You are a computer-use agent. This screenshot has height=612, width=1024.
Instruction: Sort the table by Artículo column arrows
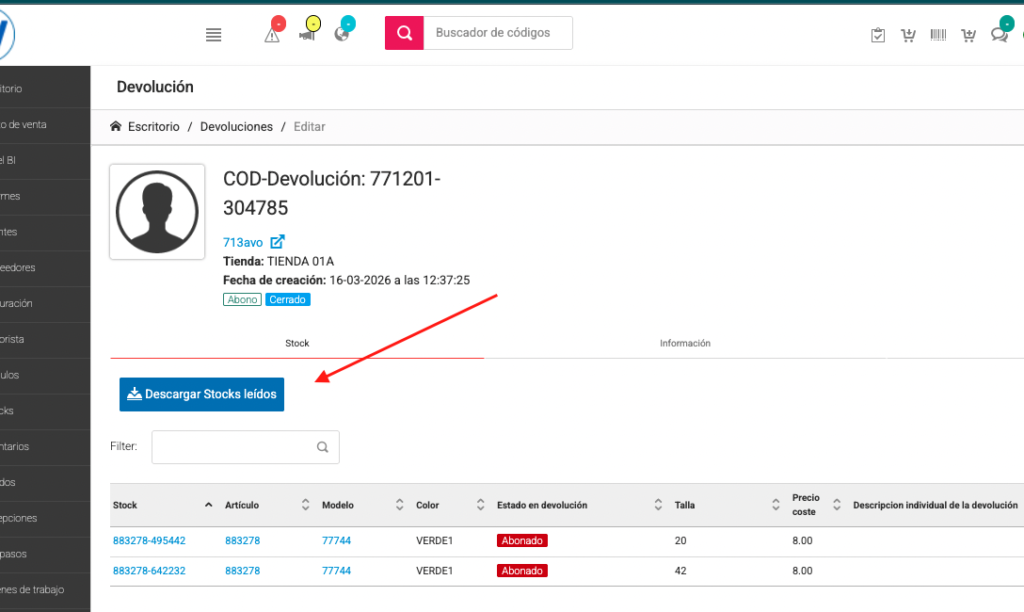pos(305,505)
